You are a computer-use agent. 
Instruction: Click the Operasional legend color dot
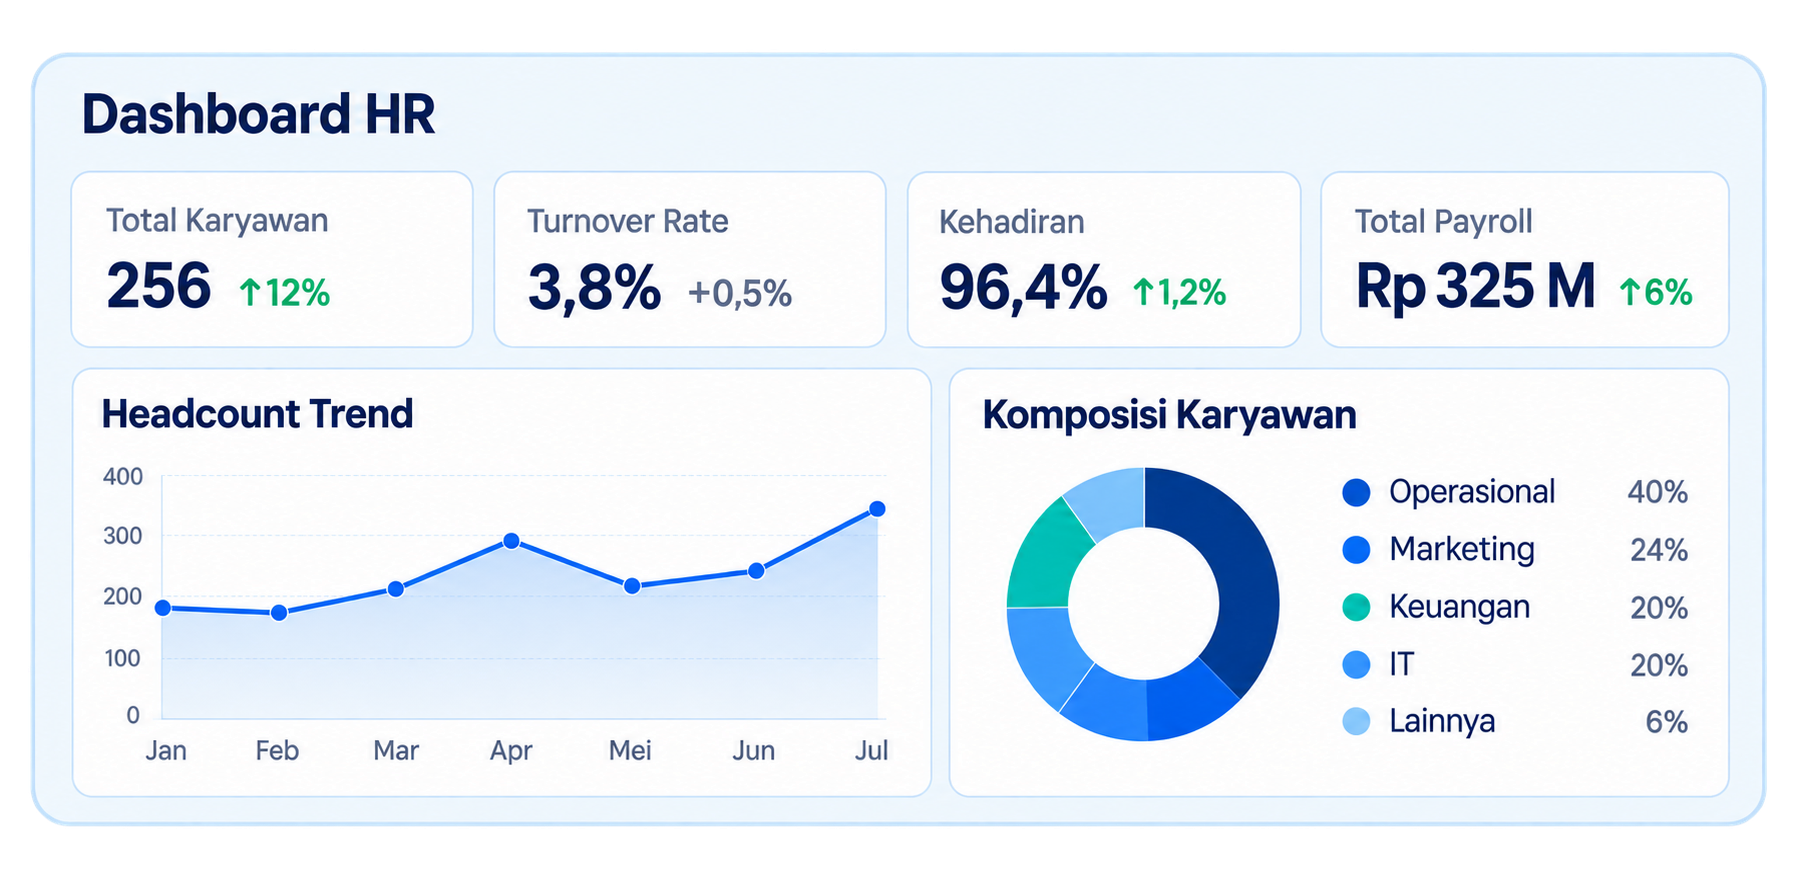1356,492
